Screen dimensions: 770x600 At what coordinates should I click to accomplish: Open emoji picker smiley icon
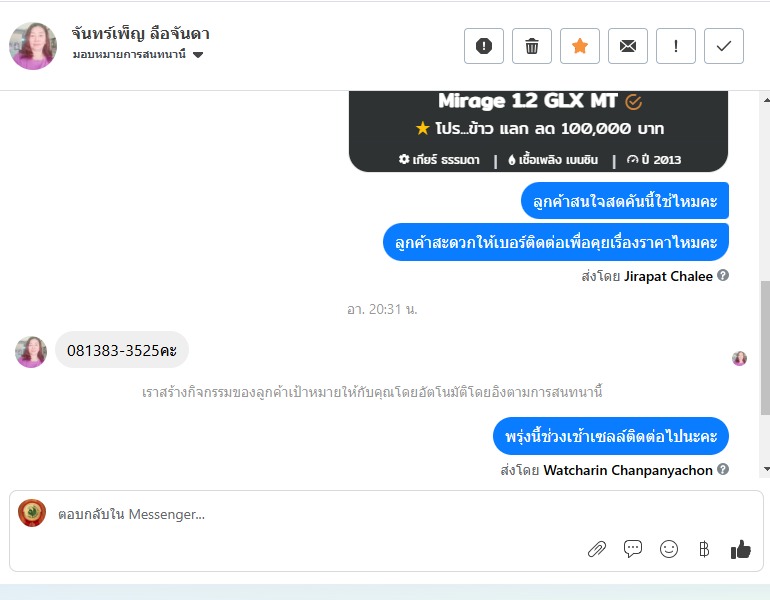[669, 549]
